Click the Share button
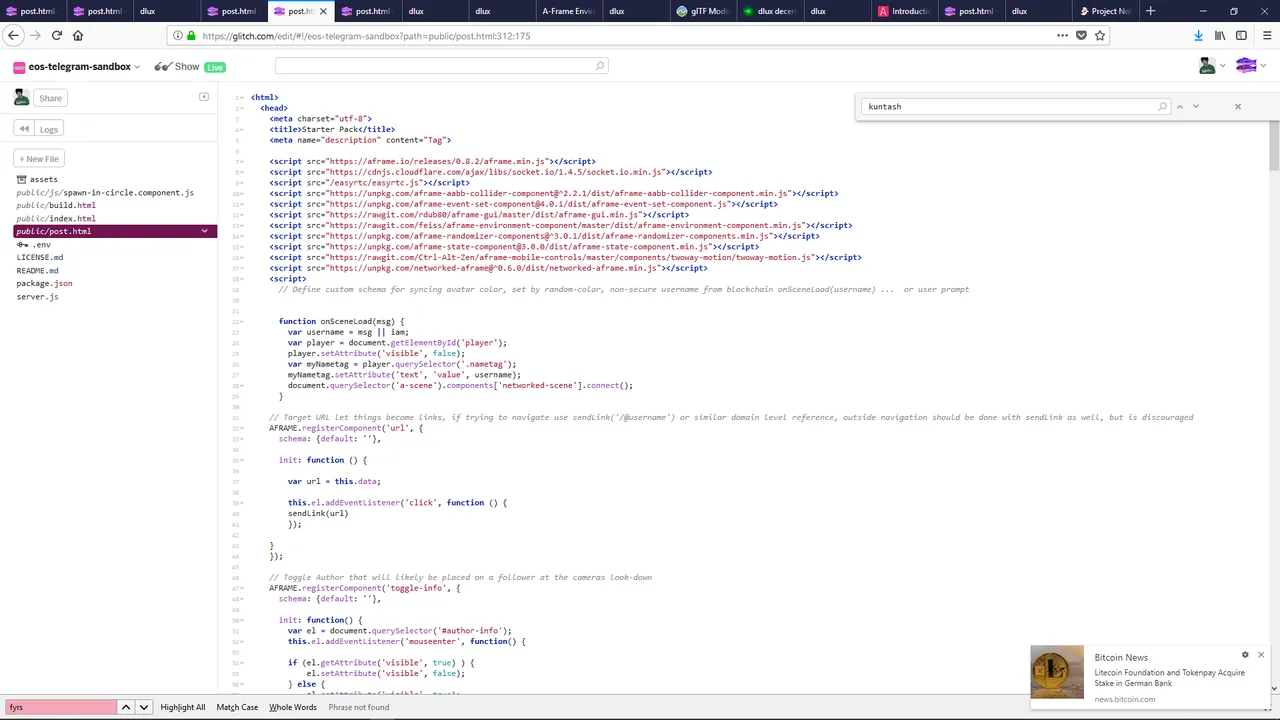Image resolution: width=1280 pixels, height=720 pixels. tap(50, 98)
